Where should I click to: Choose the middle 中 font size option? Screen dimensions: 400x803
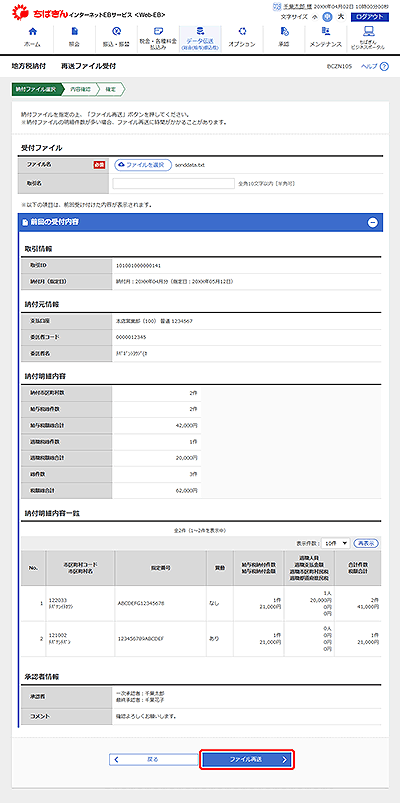point(328,17)
